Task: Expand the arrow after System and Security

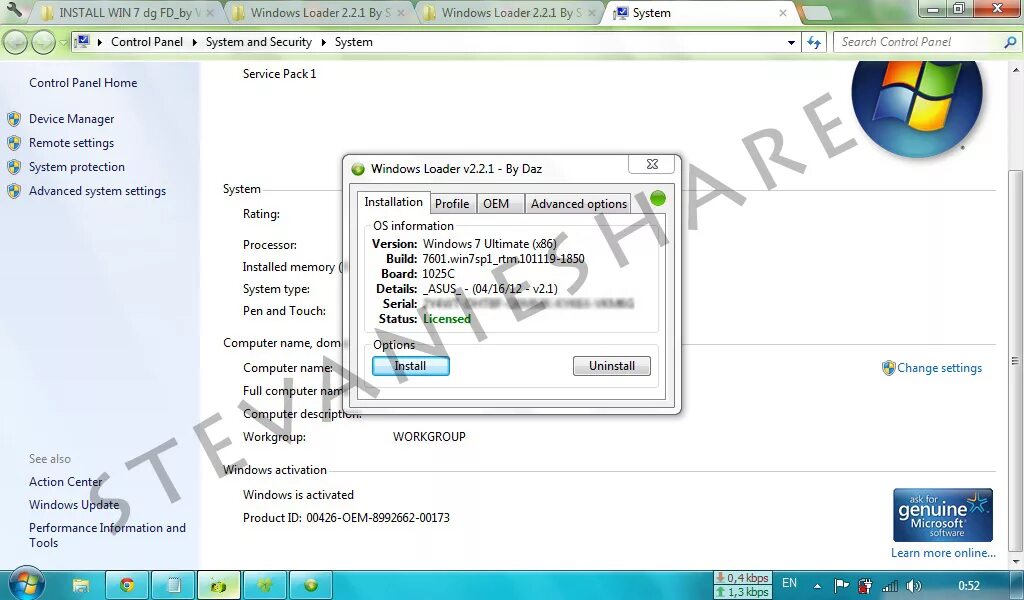Action: 323,42
